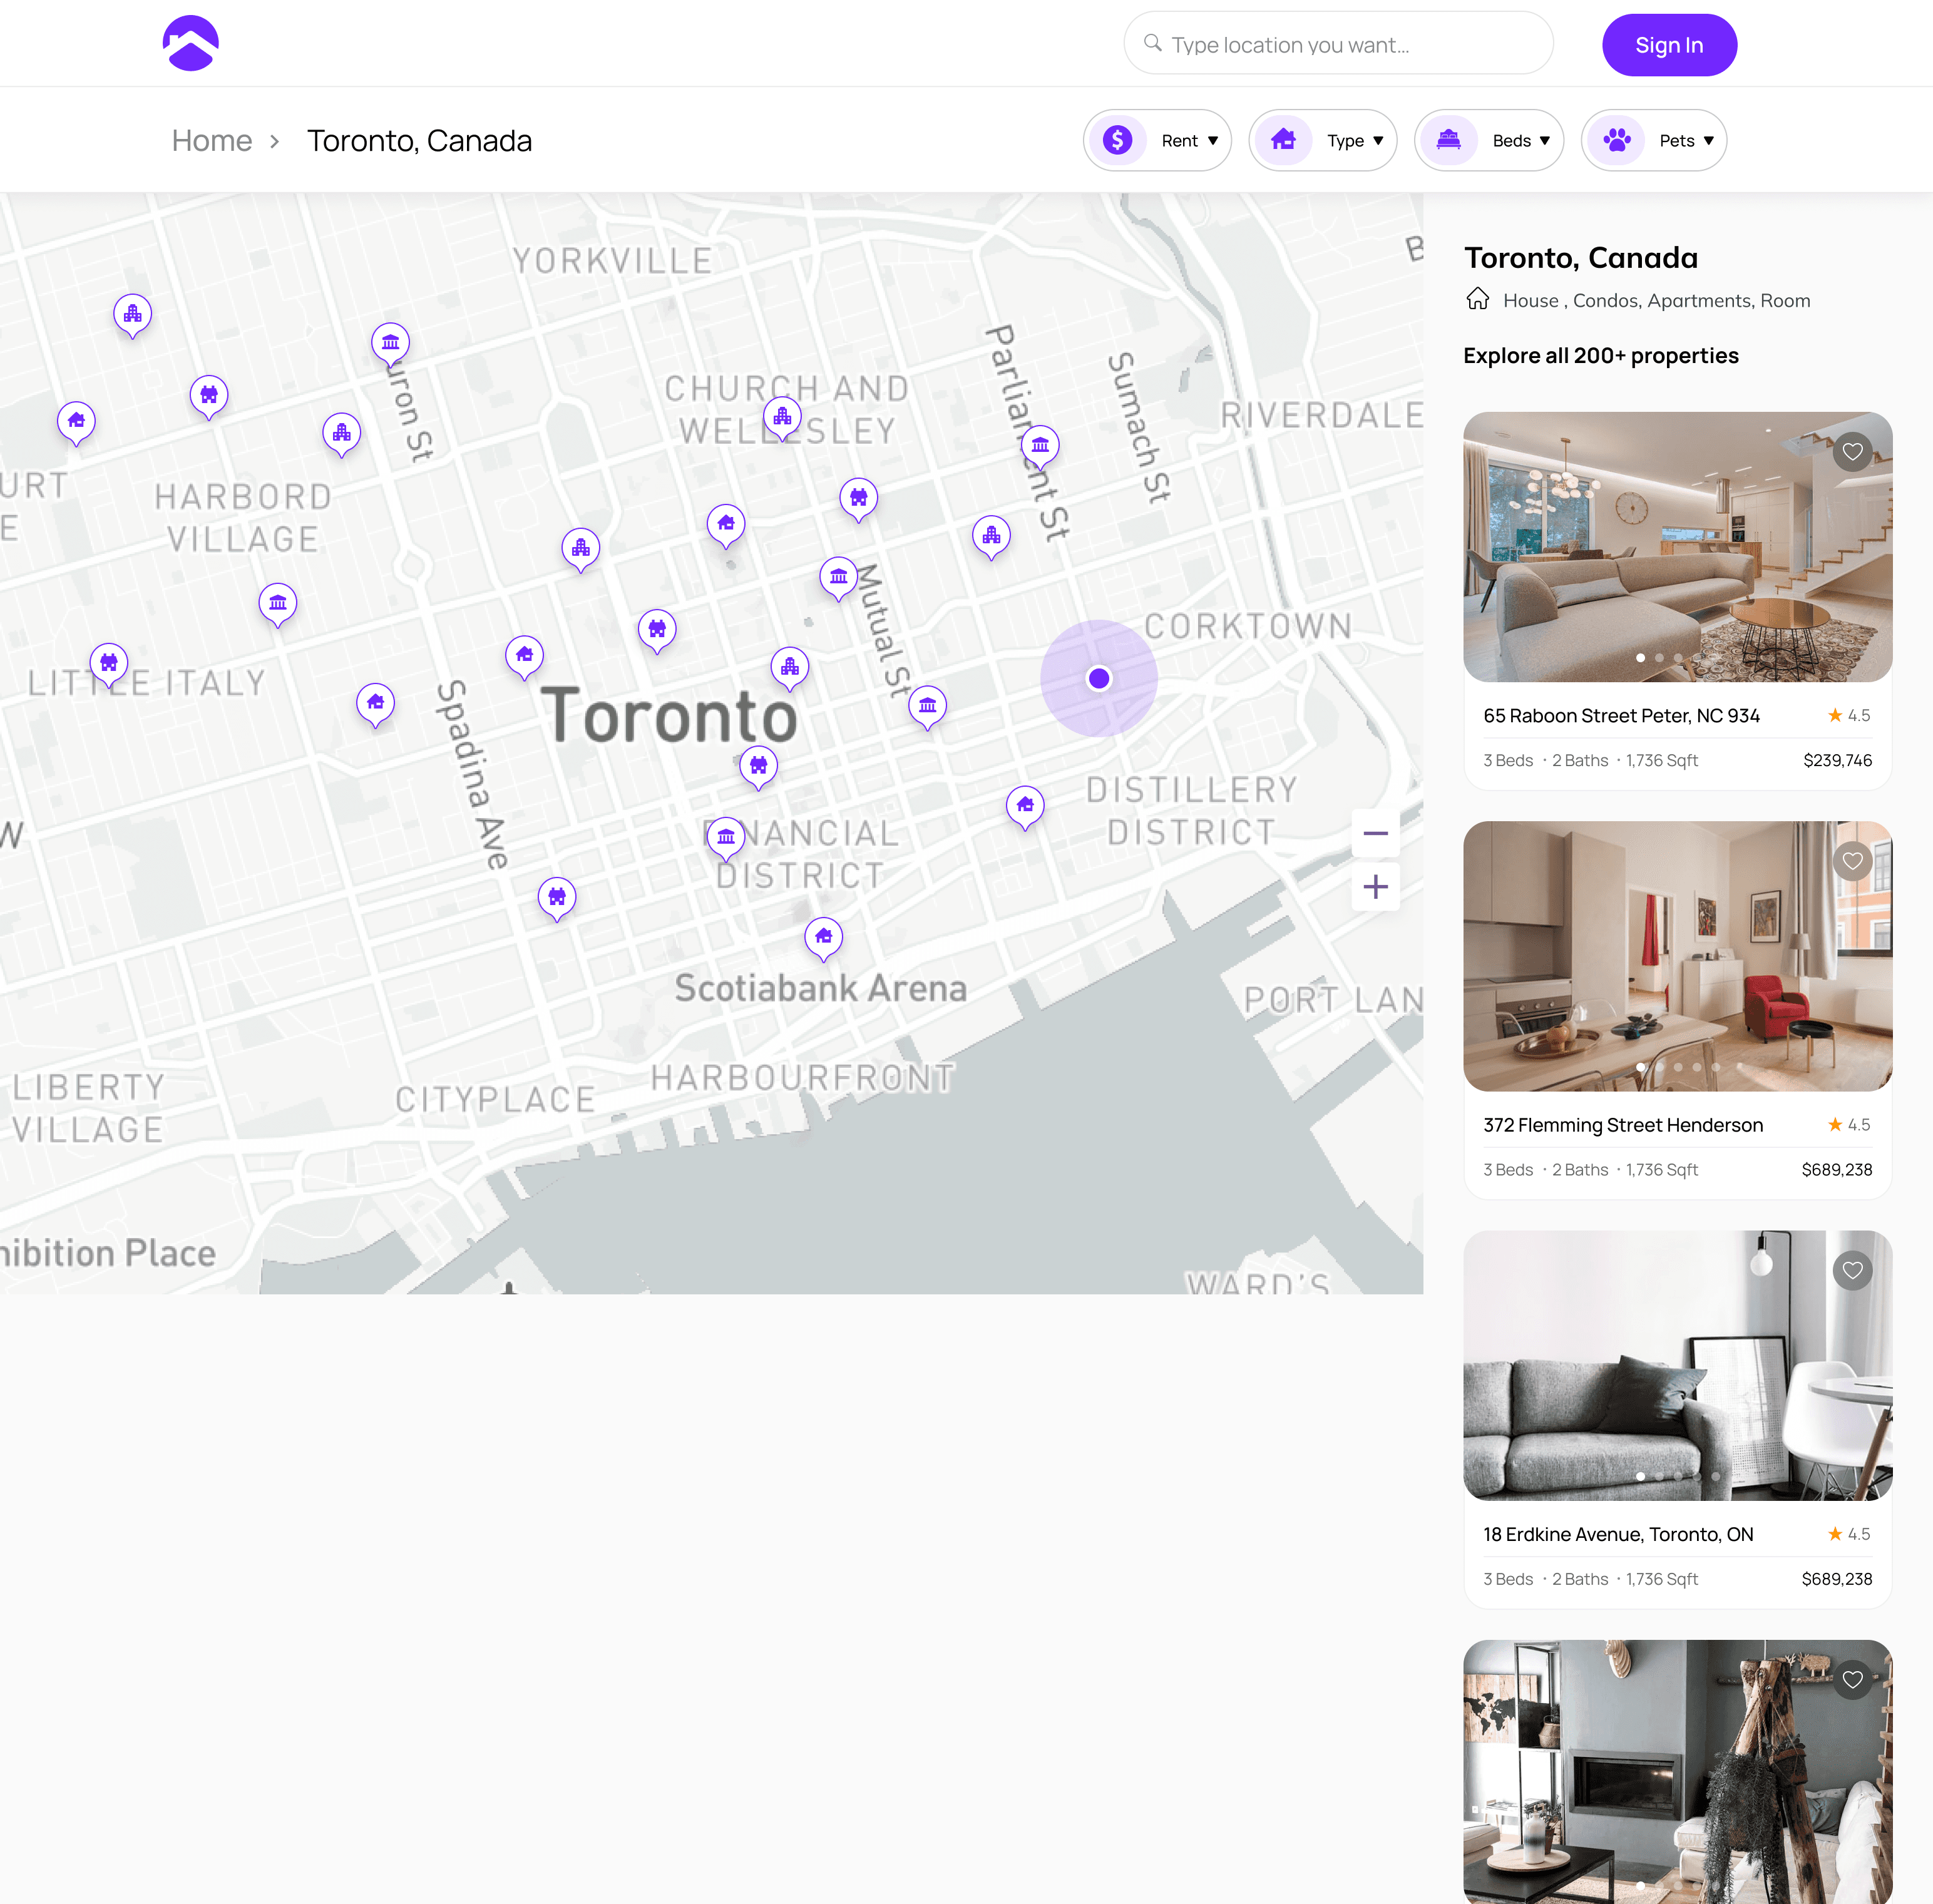This screenshot has height=1904, width=1933.
Task: Select bank pin at bottom end of Mutual St label
Action: pos(927,707)
